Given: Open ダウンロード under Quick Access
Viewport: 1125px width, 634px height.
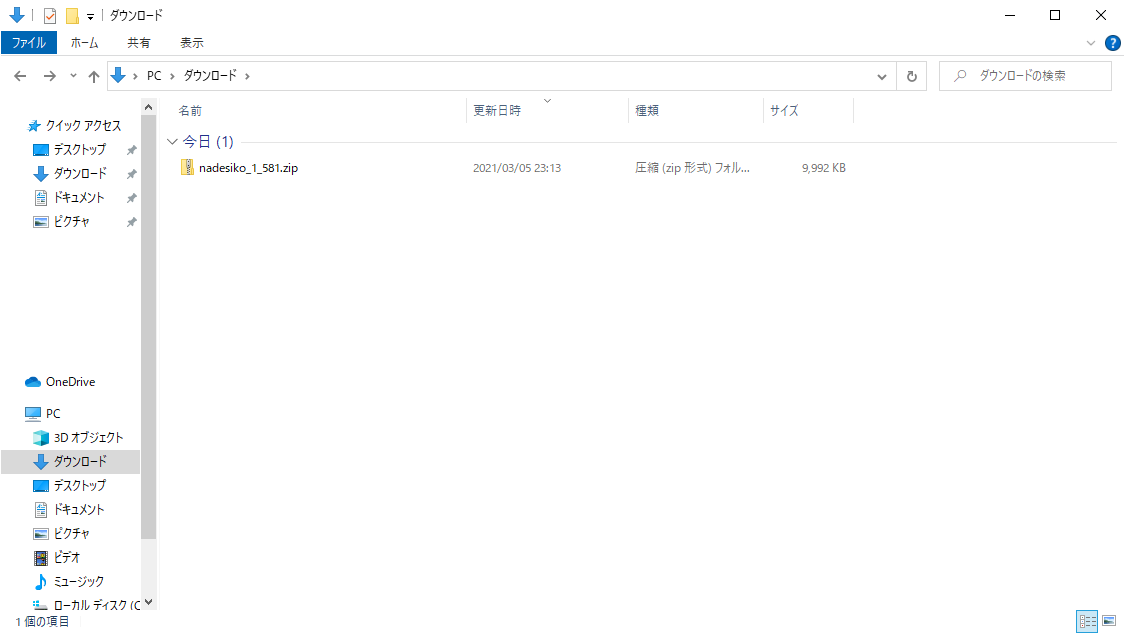Looking at the screenshot, I should click(x=80, y=174).
